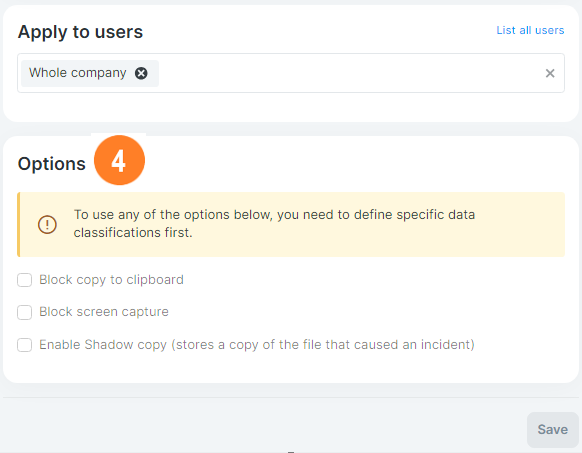Clear all selections using the users field X
Image resolution: width=582 pixels, height=453 pixels.
pos(550,73)
